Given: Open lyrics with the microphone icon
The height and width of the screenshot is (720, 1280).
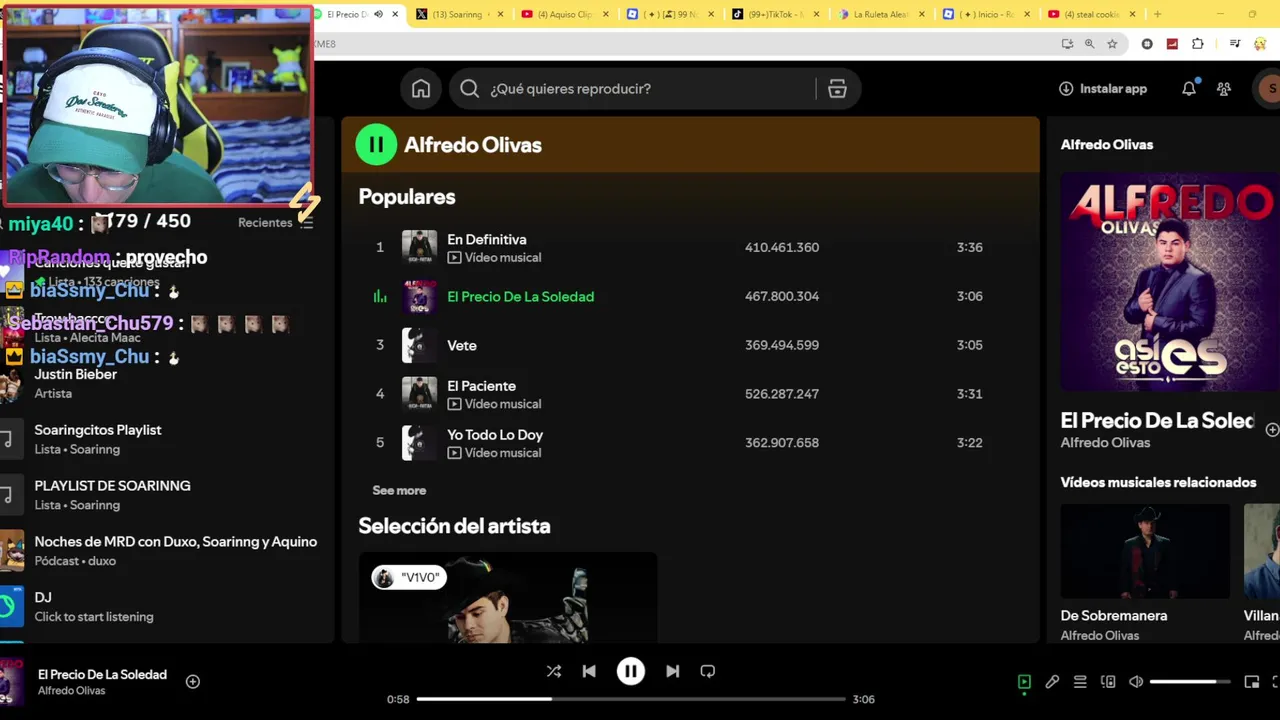Looking at the screenshot, I should (1052, 682).
